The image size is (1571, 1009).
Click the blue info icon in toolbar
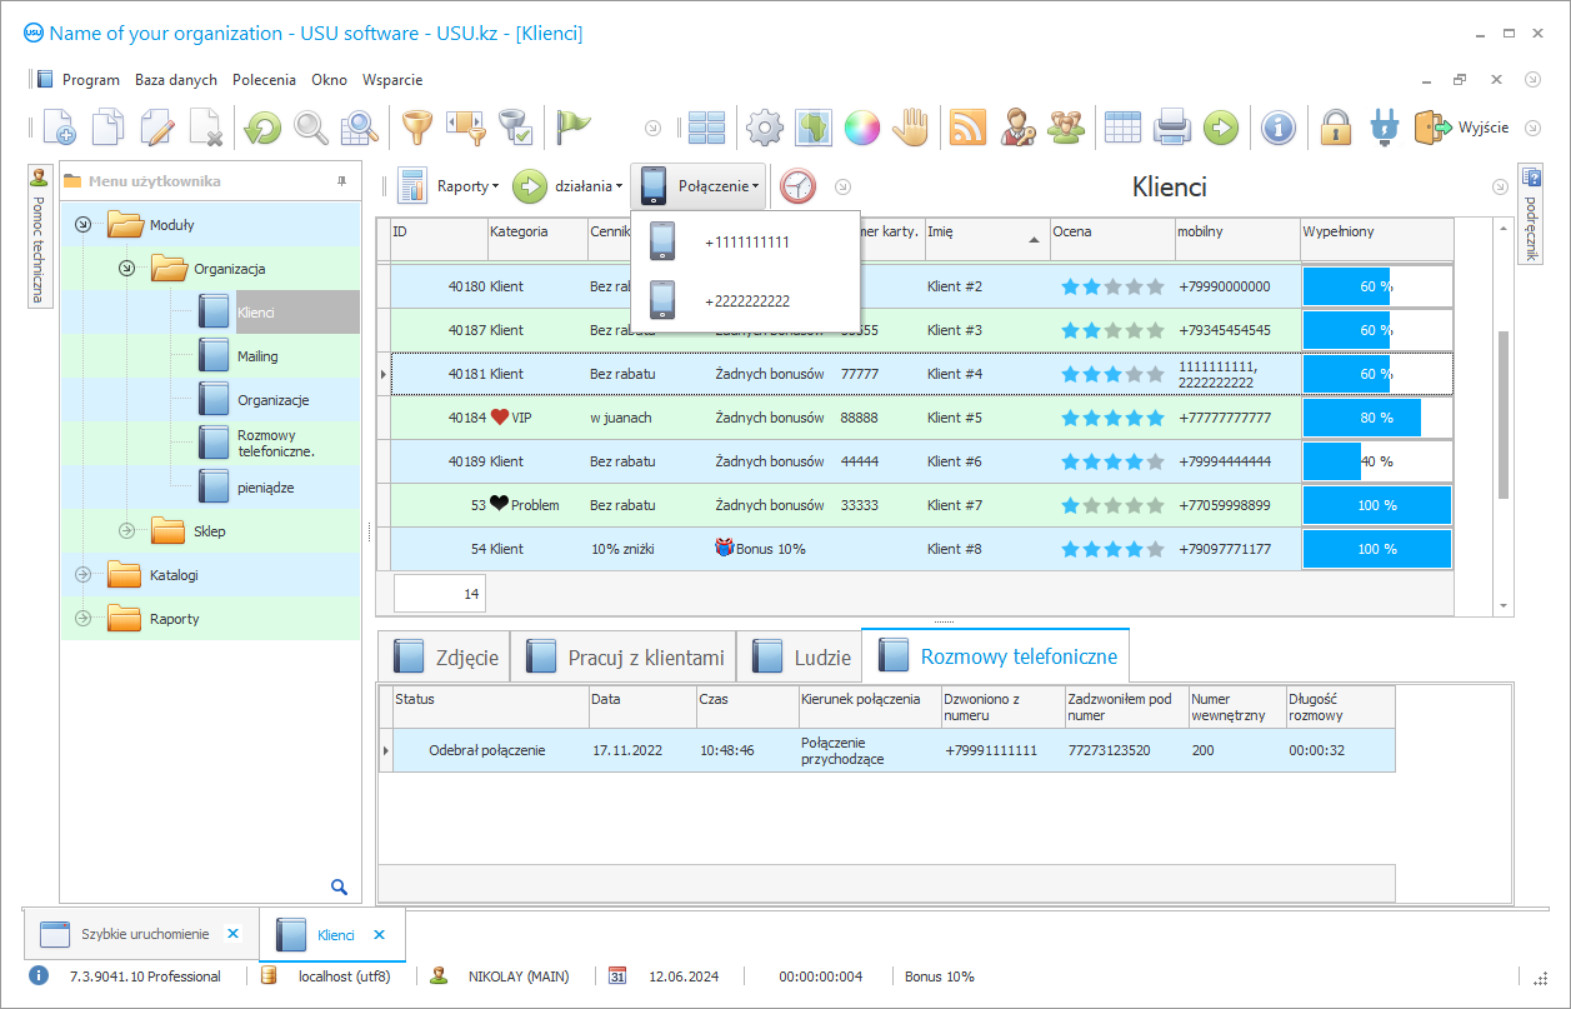coord(1278,128)
